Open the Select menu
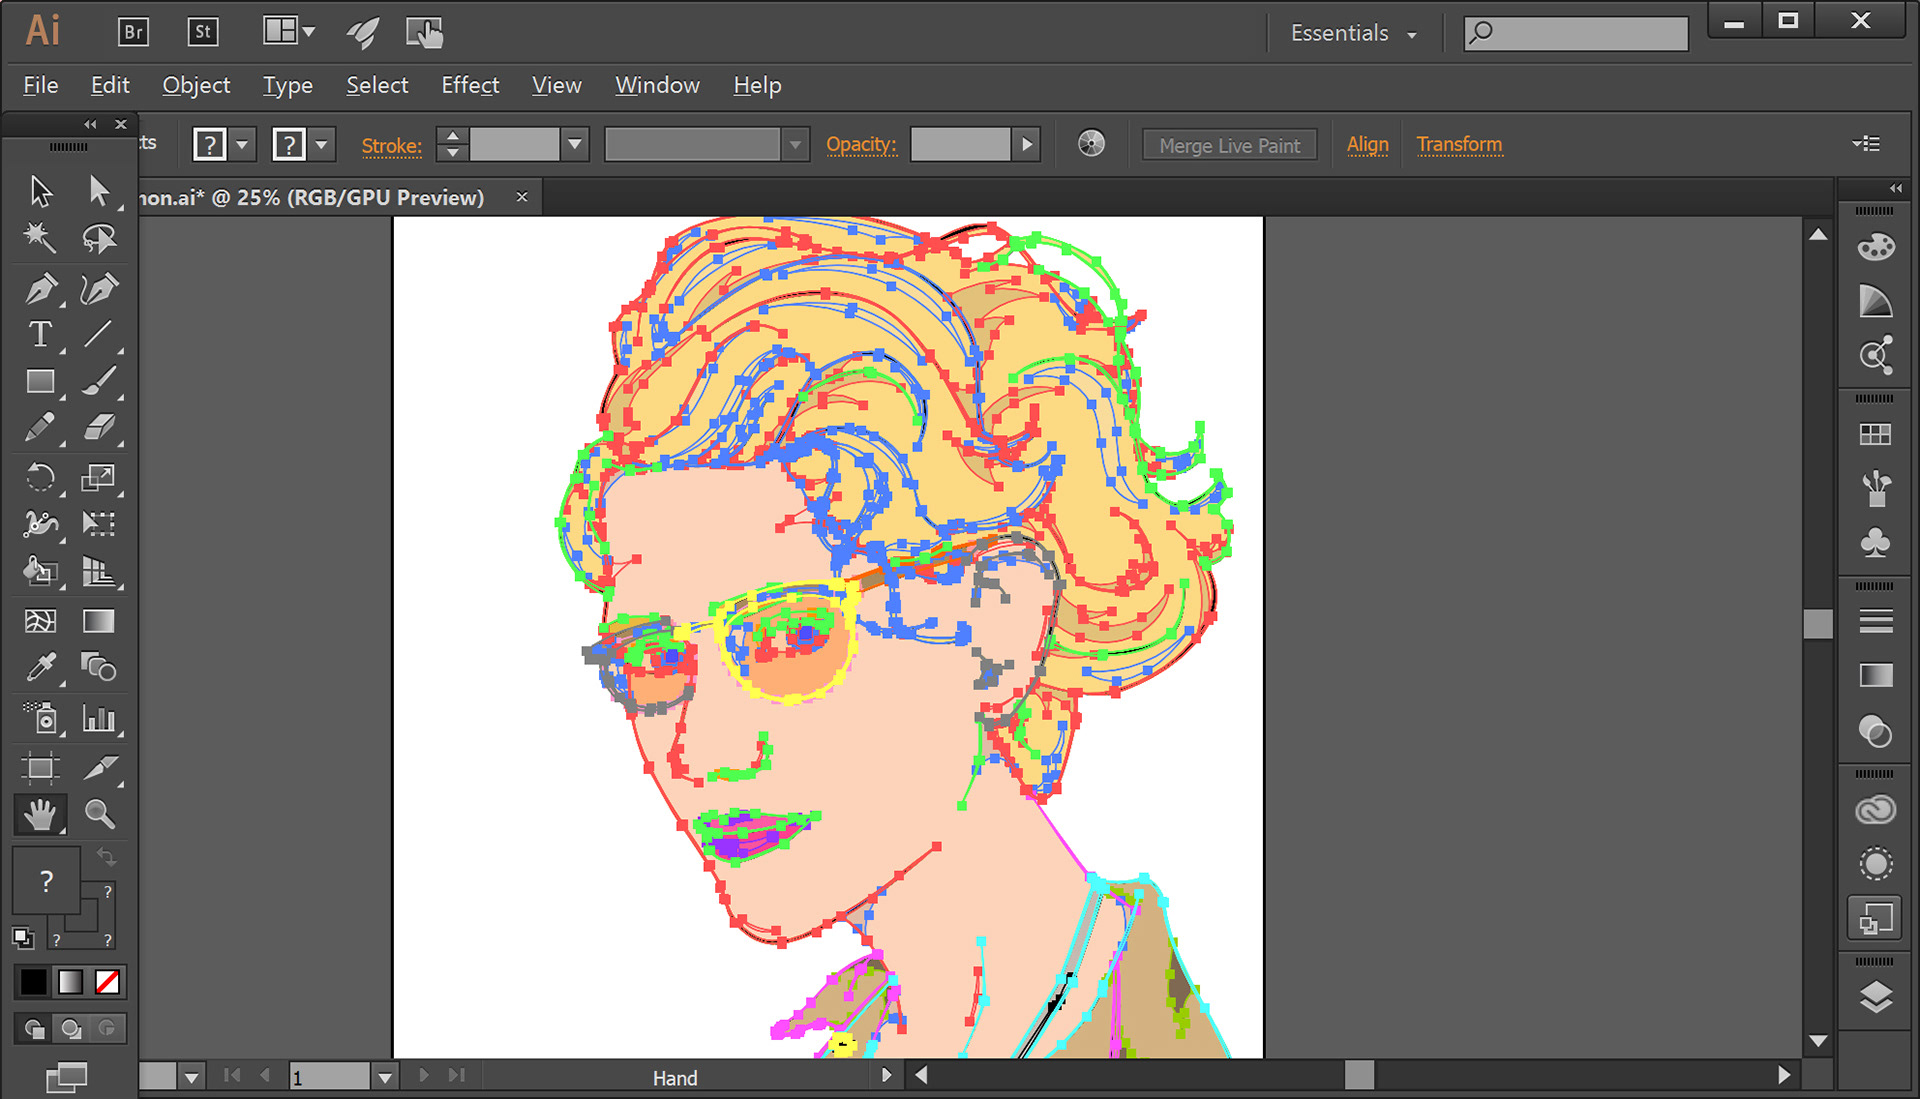The width and height of the screenshot is (1920, 1099). [377, 85]
